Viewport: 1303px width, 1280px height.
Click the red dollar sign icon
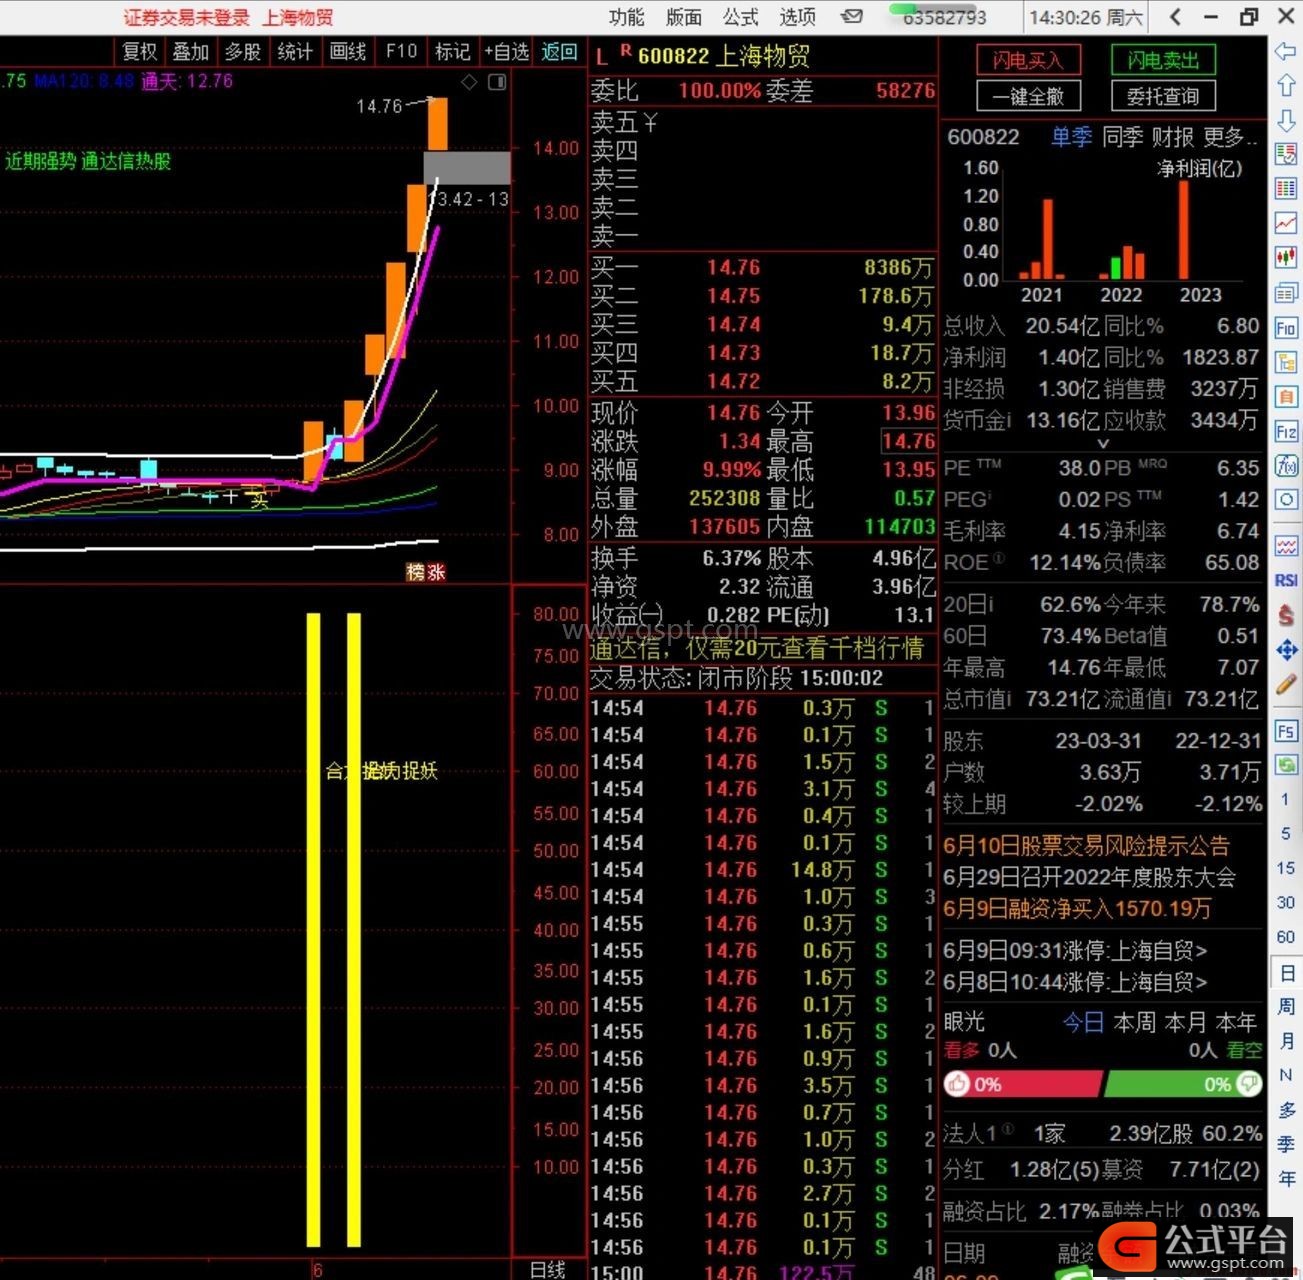click(1286, 614)
